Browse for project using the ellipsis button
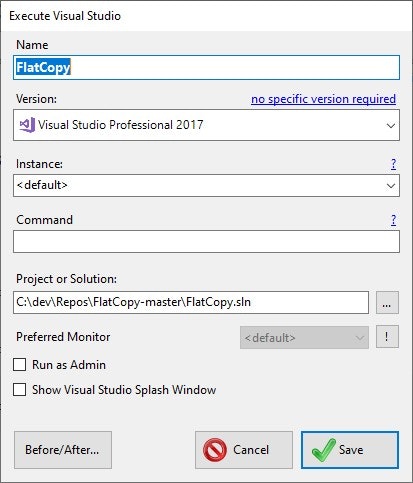 click(x=387, y=302)
